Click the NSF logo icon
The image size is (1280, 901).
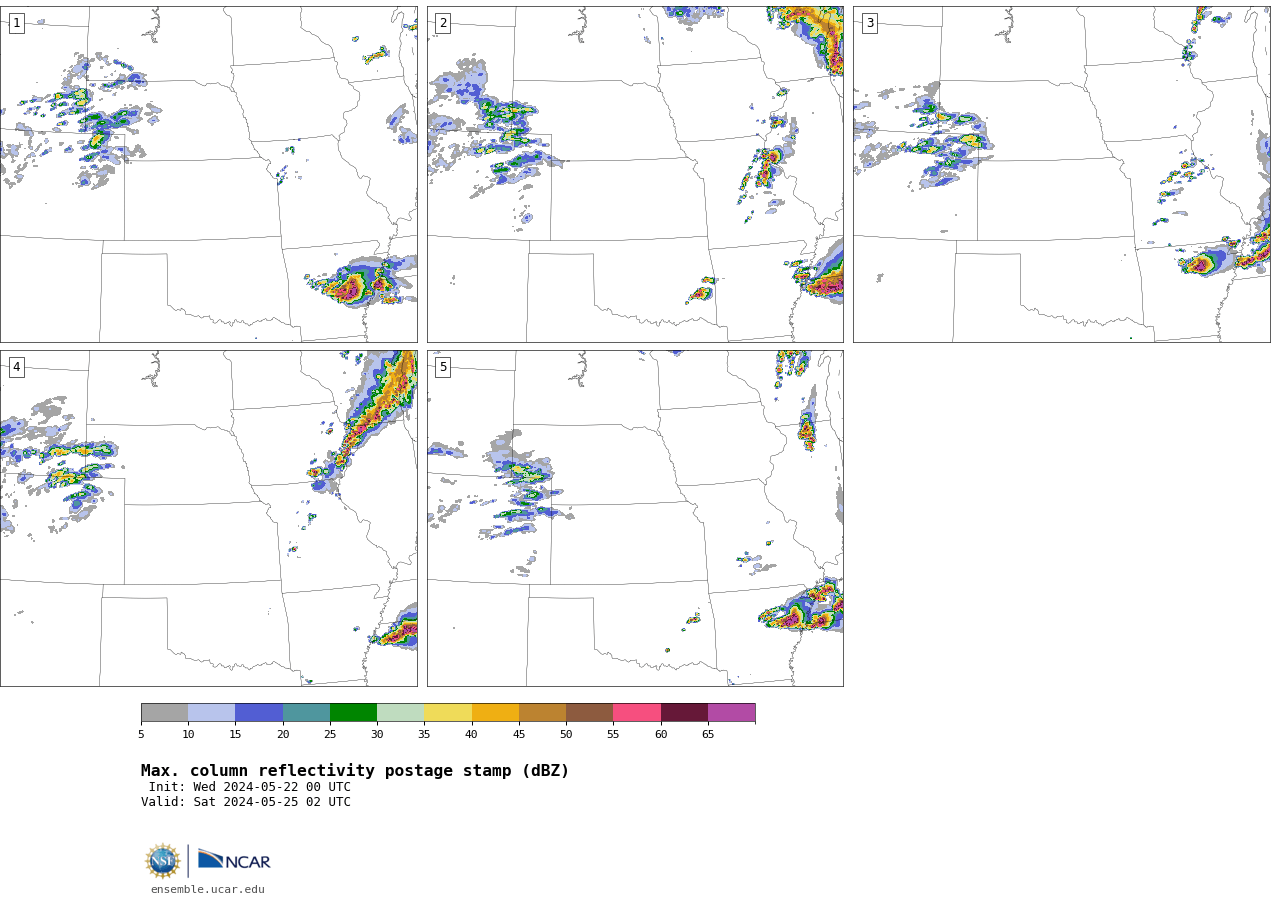click(163, 861)
